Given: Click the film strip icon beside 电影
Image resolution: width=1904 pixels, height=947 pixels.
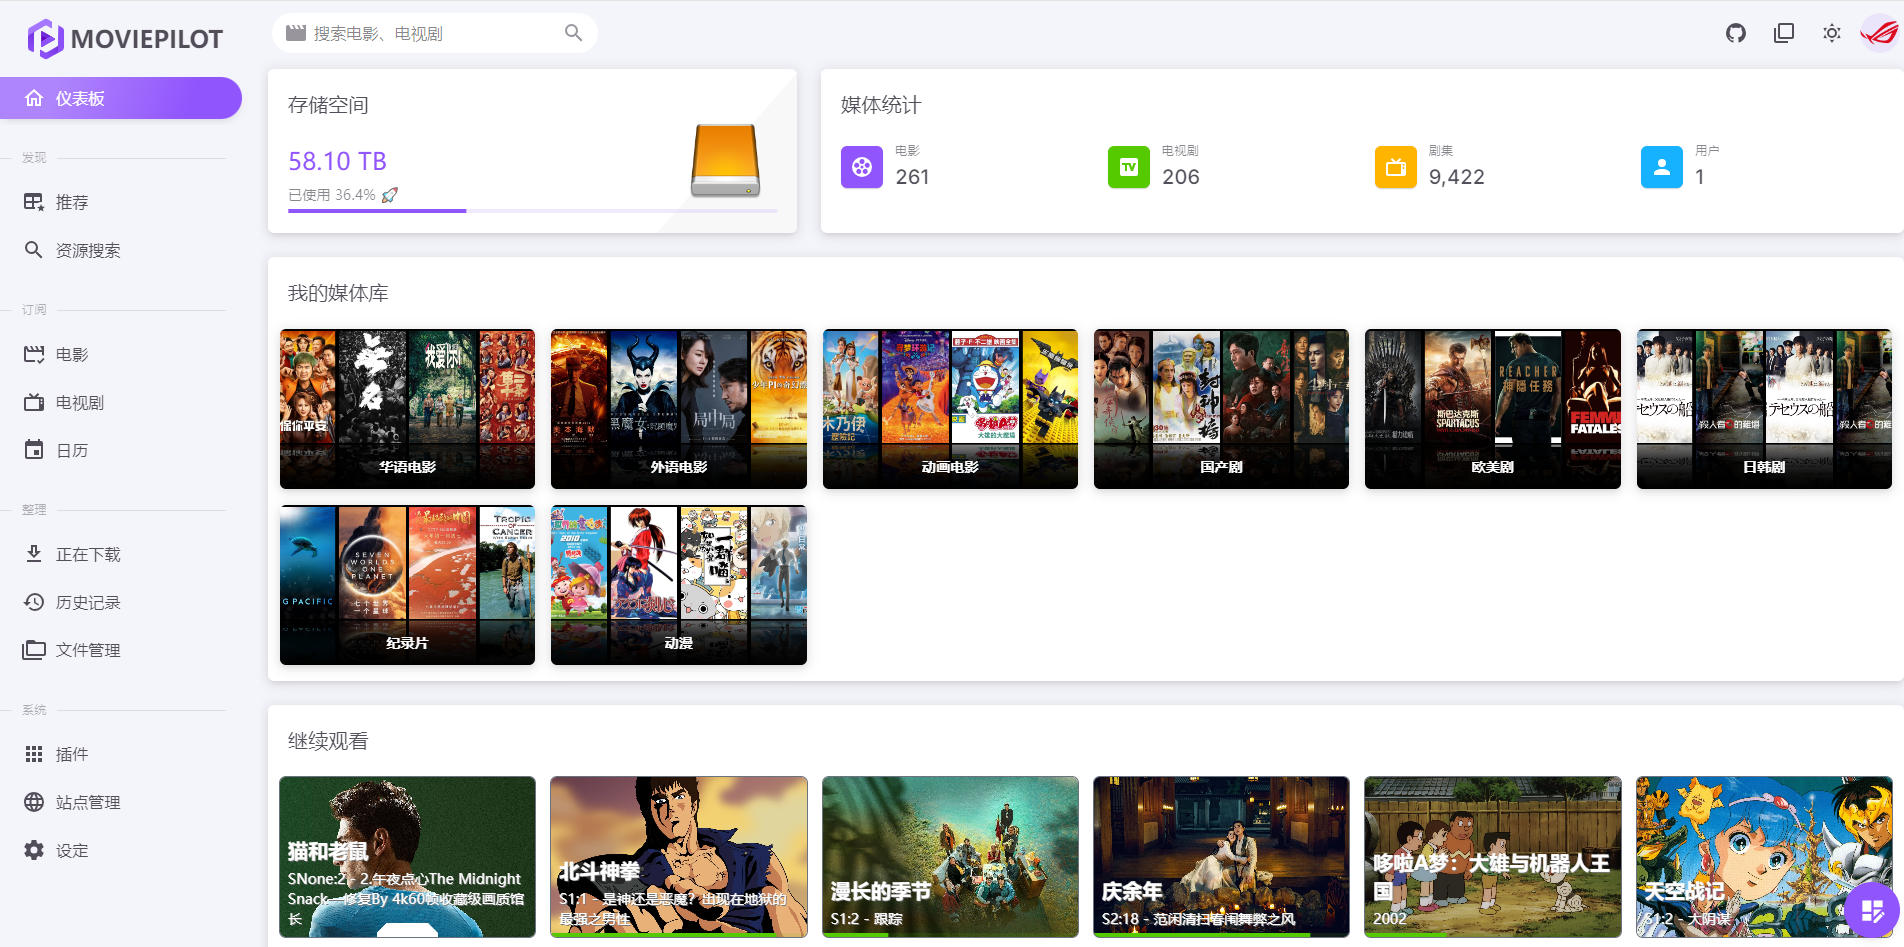Looking at the screenshot, I should [34, 354].
